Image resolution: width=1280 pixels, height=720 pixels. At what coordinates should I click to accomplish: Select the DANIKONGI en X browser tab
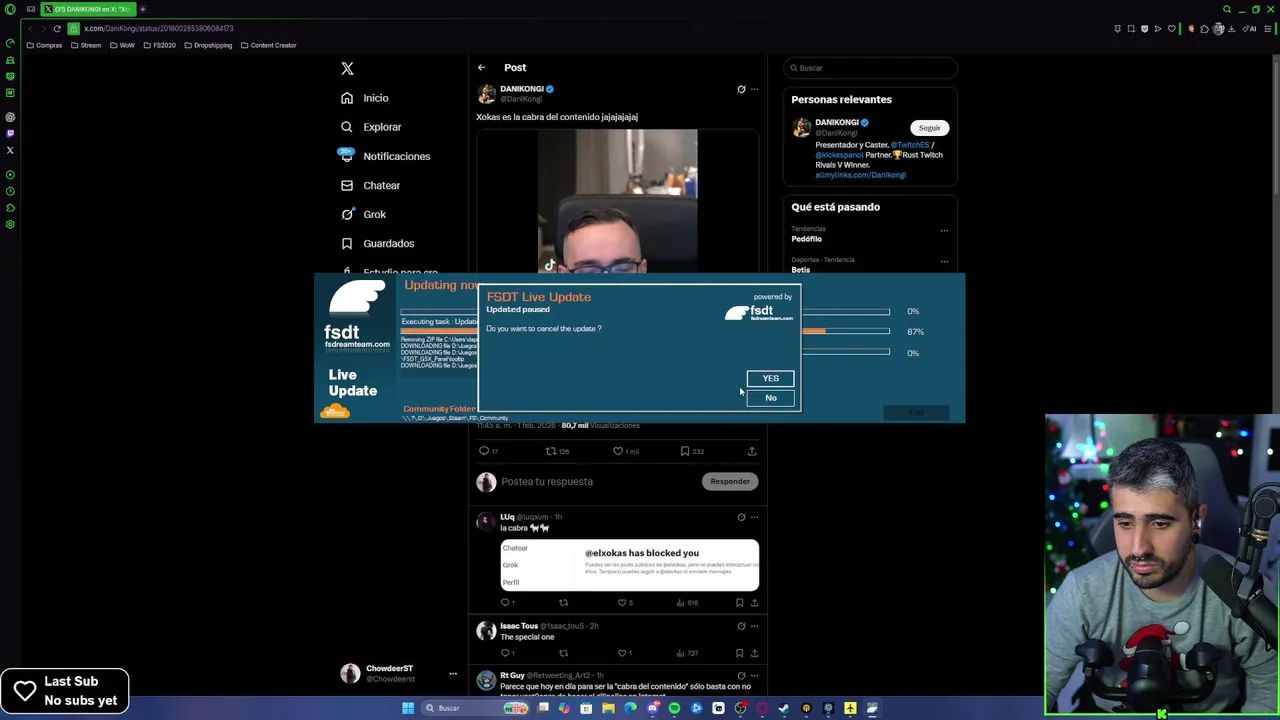(88, 9)
